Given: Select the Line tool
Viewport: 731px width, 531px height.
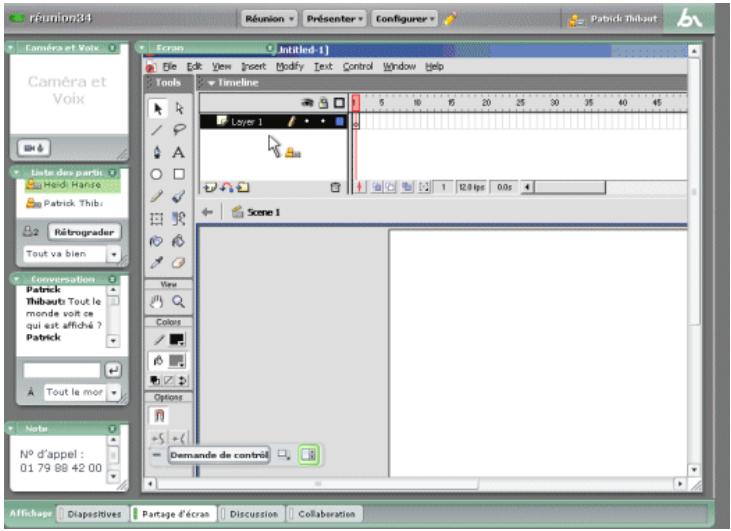Looking at the screenshot, I should point(157,130).
